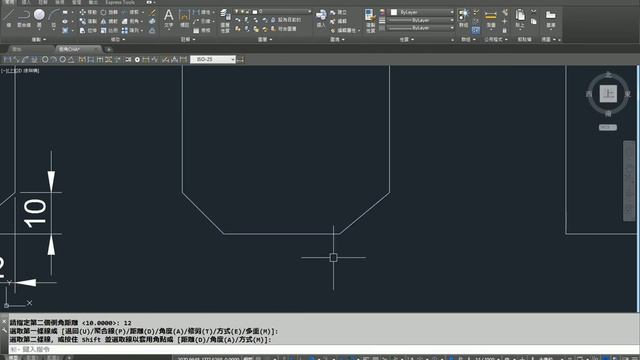Open the Express Tools ribbon tab
This screenshot has width=640, height=360.
[120, 2]
